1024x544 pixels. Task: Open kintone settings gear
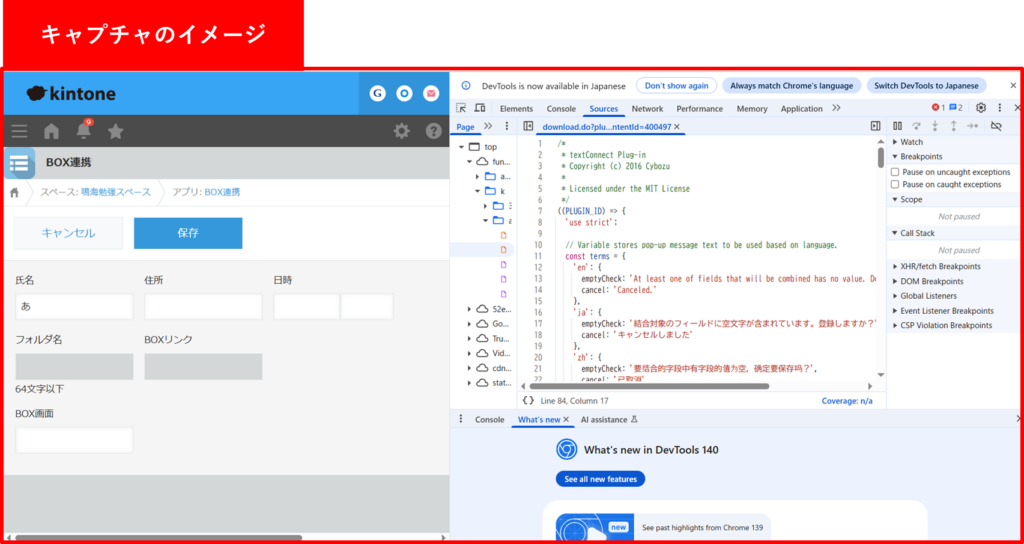coord(401,131)
